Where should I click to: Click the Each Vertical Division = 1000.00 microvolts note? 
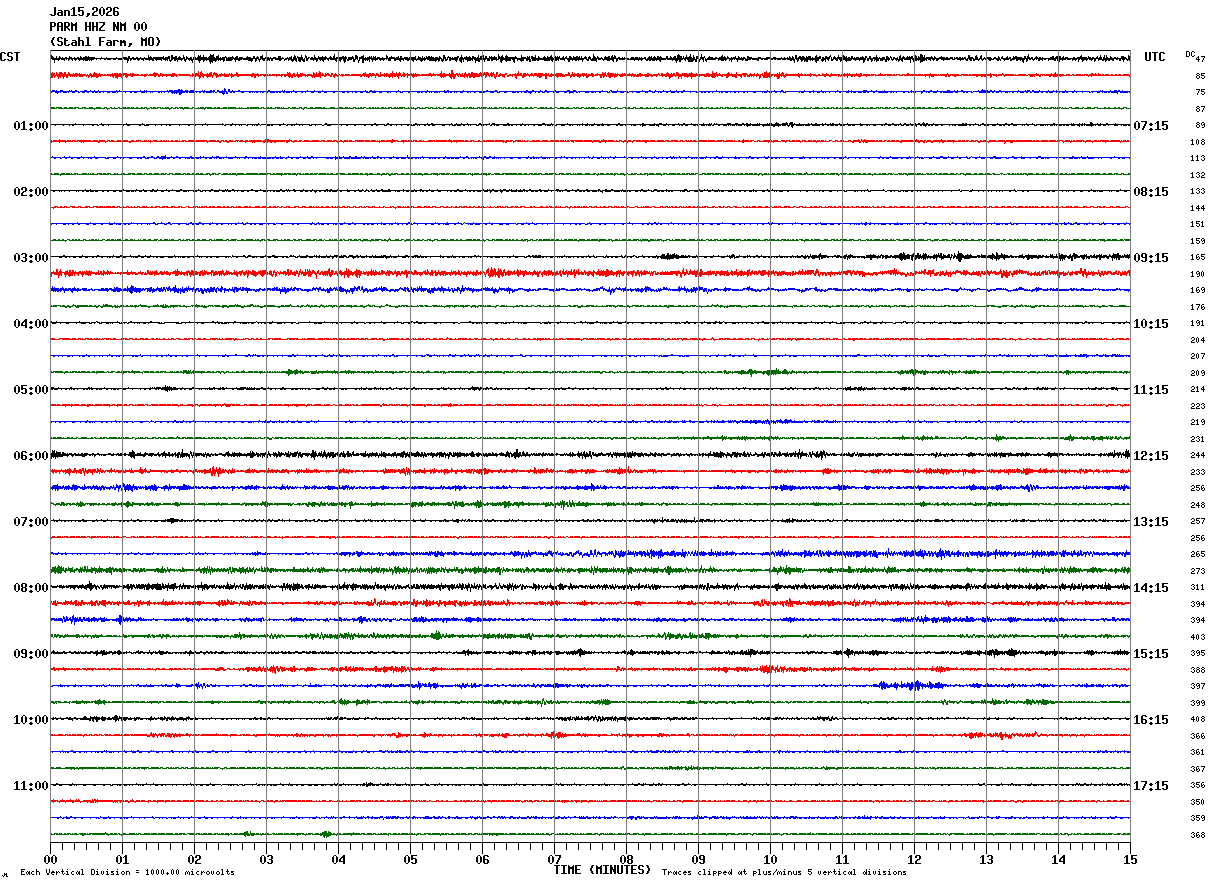click(127, 873)
